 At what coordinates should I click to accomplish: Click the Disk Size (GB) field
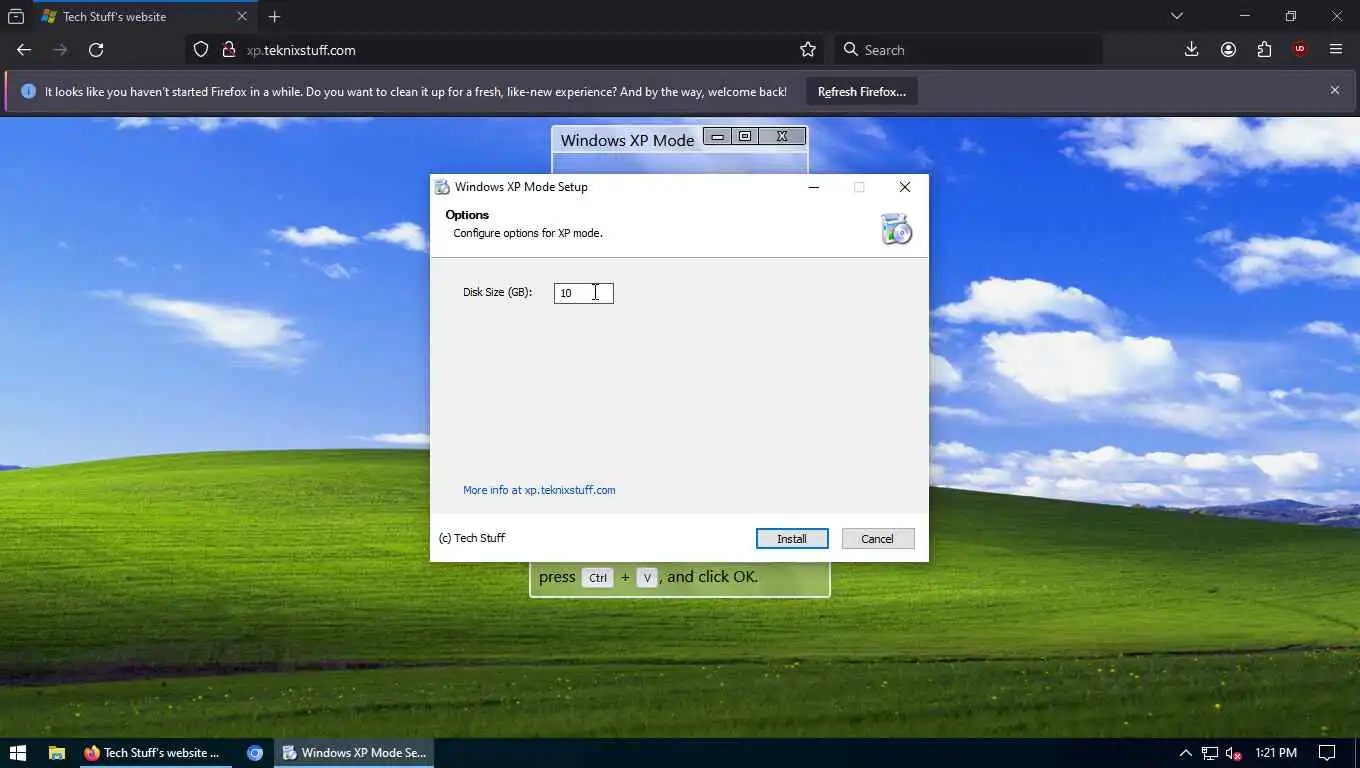click(x=584, y=293)
